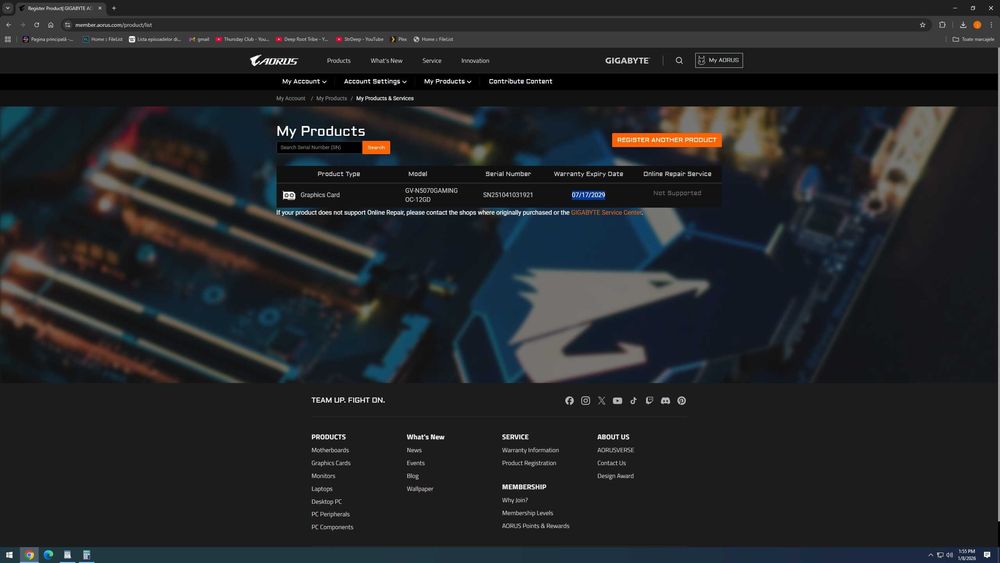
Task: Open the notification center in taskbar
Action: pos(987,555)
